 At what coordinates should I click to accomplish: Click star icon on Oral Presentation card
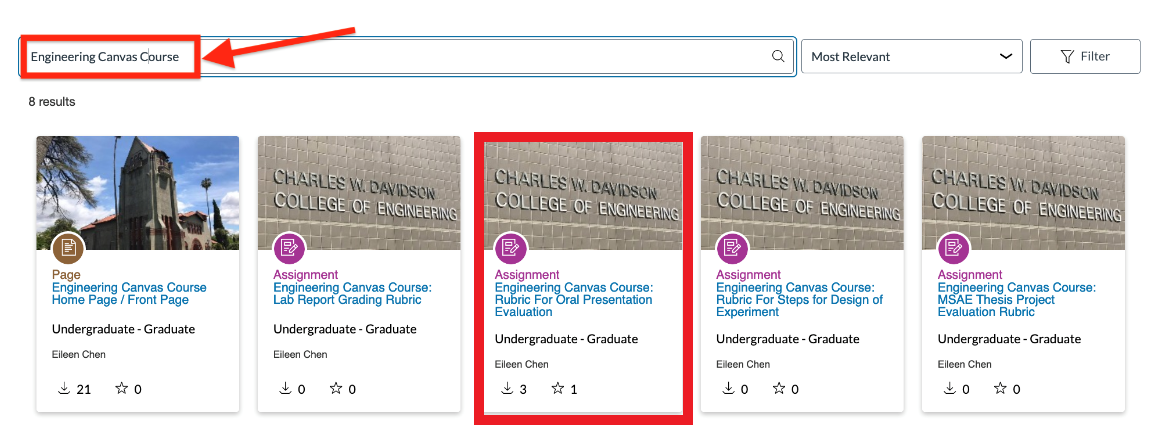click(x=557, y=388)
